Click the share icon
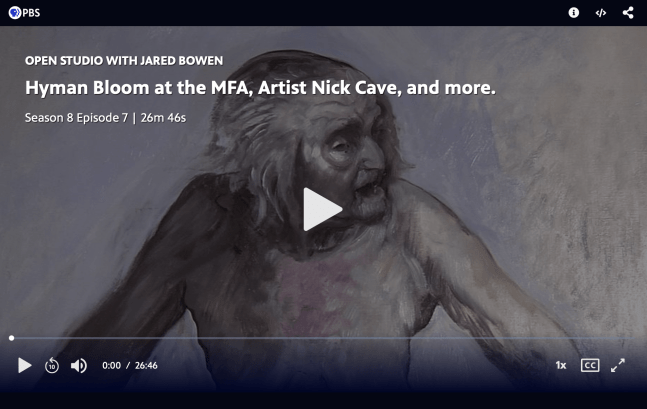The image size is (647, 409). point(628,13)
